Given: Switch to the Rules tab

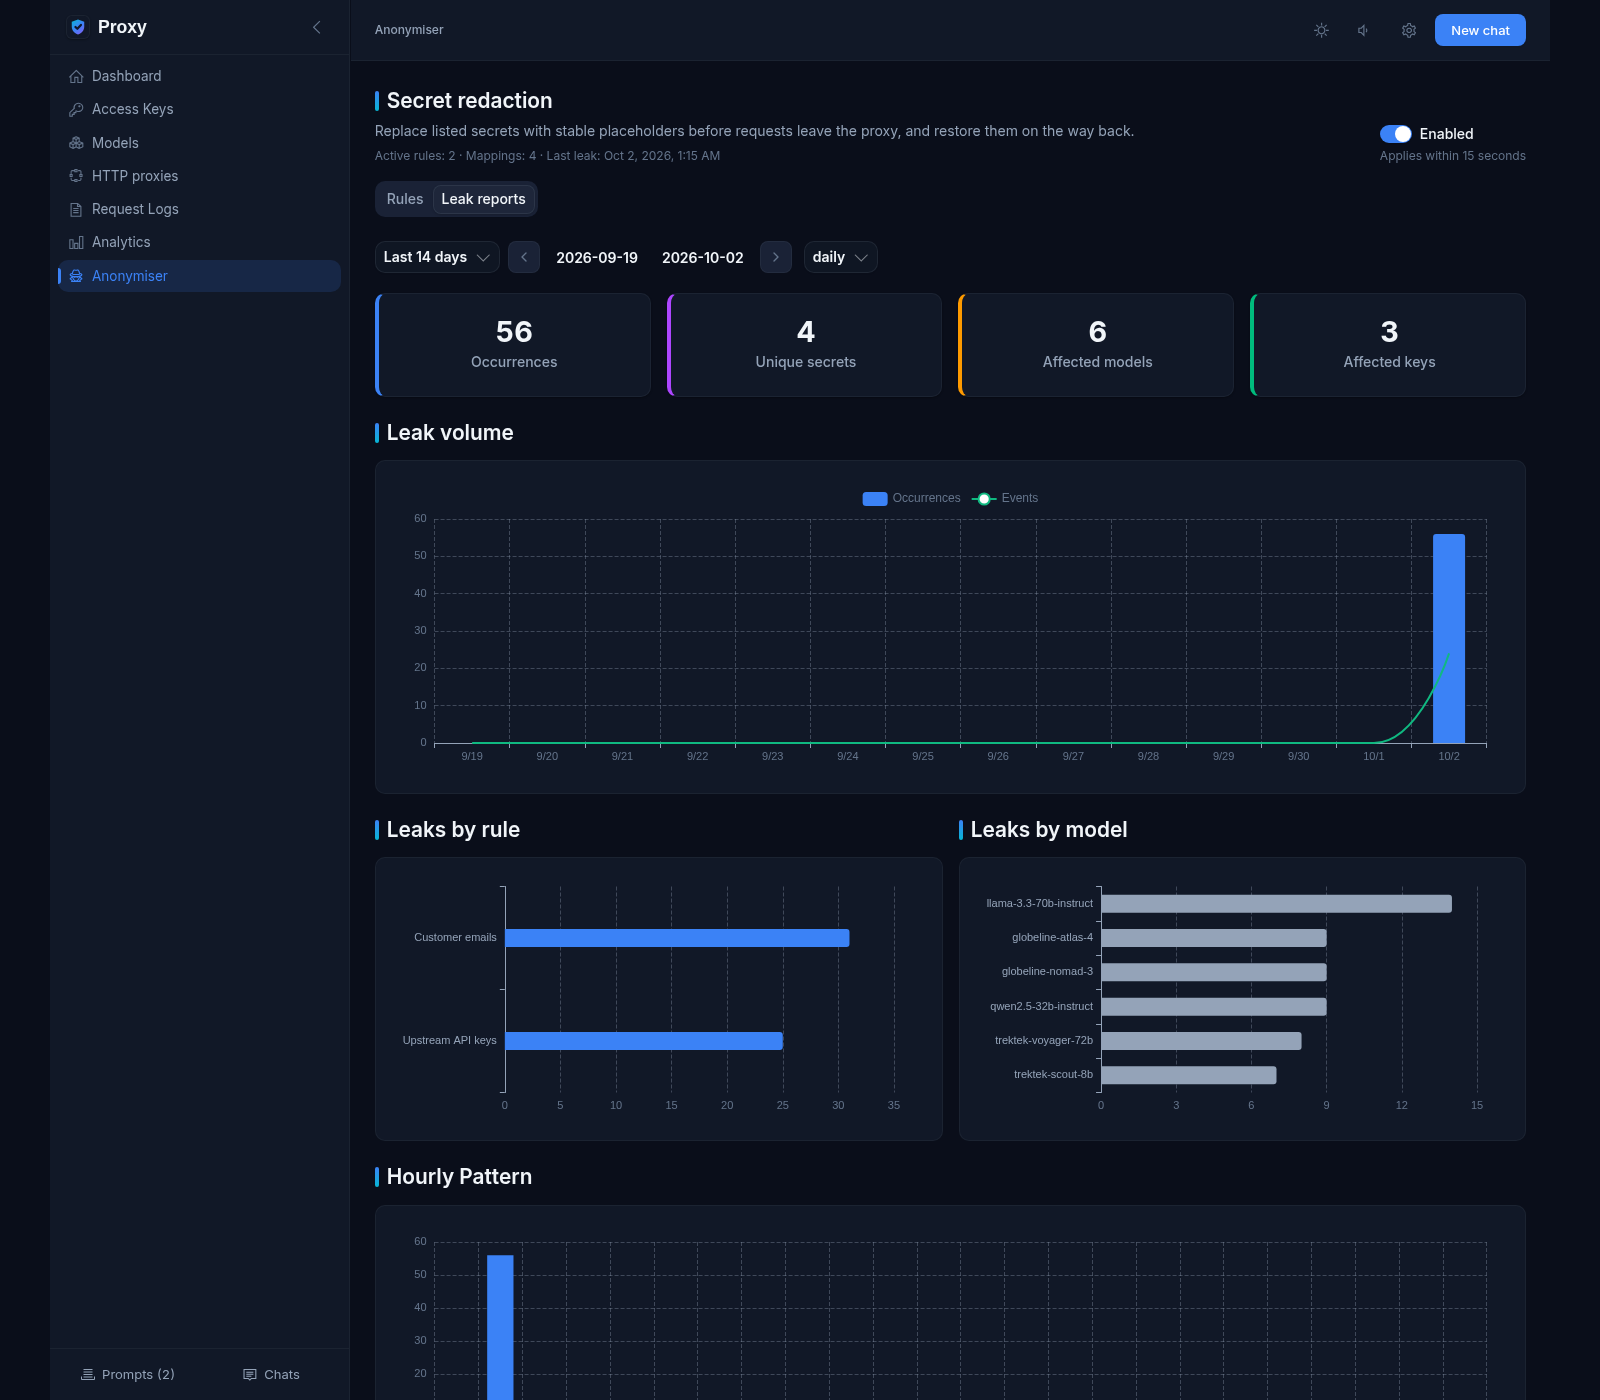Looking at the screenshot, I should point(405,199).
